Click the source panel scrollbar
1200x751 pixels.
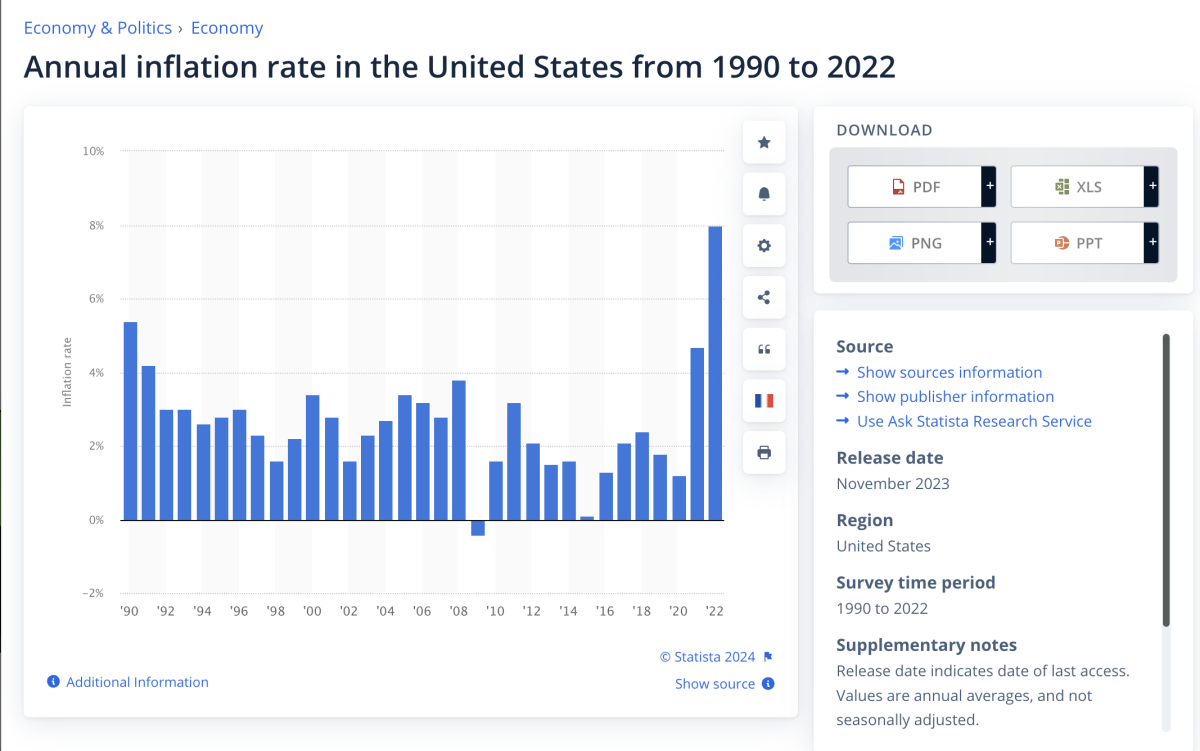point(1166,480)
